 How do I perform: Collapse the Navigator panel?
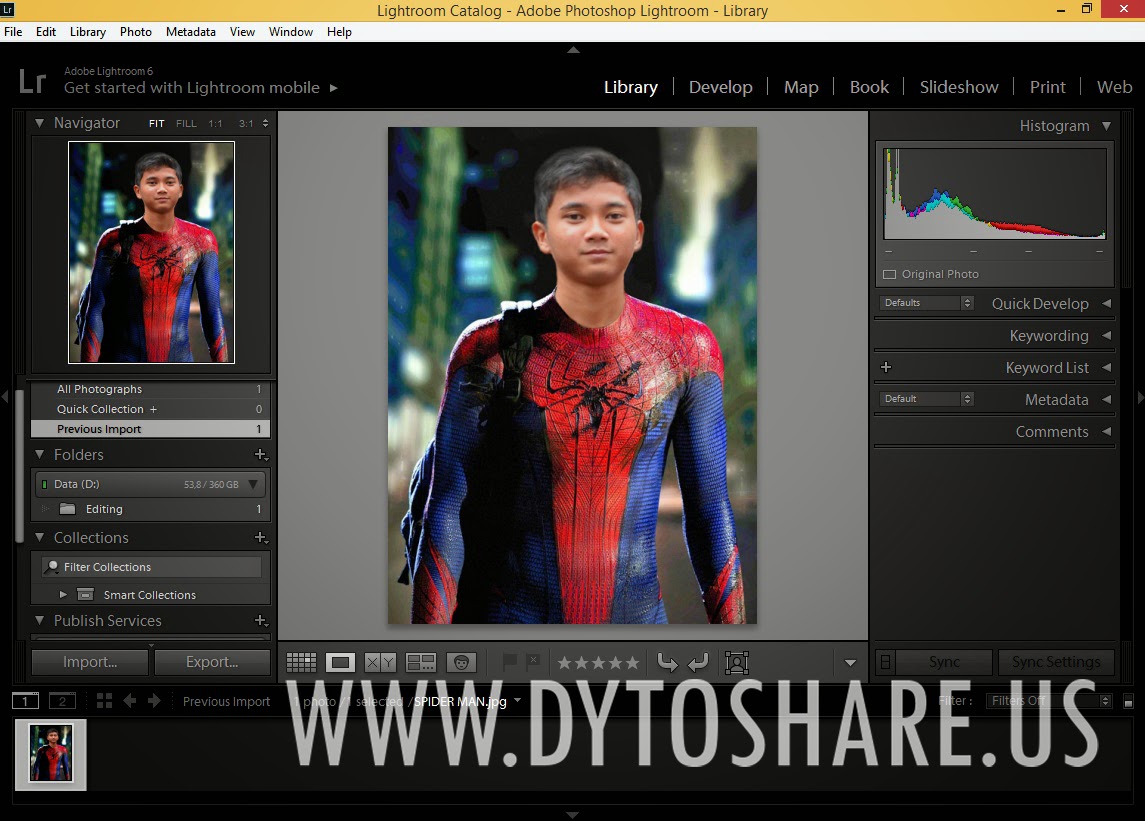pos(39,123)
